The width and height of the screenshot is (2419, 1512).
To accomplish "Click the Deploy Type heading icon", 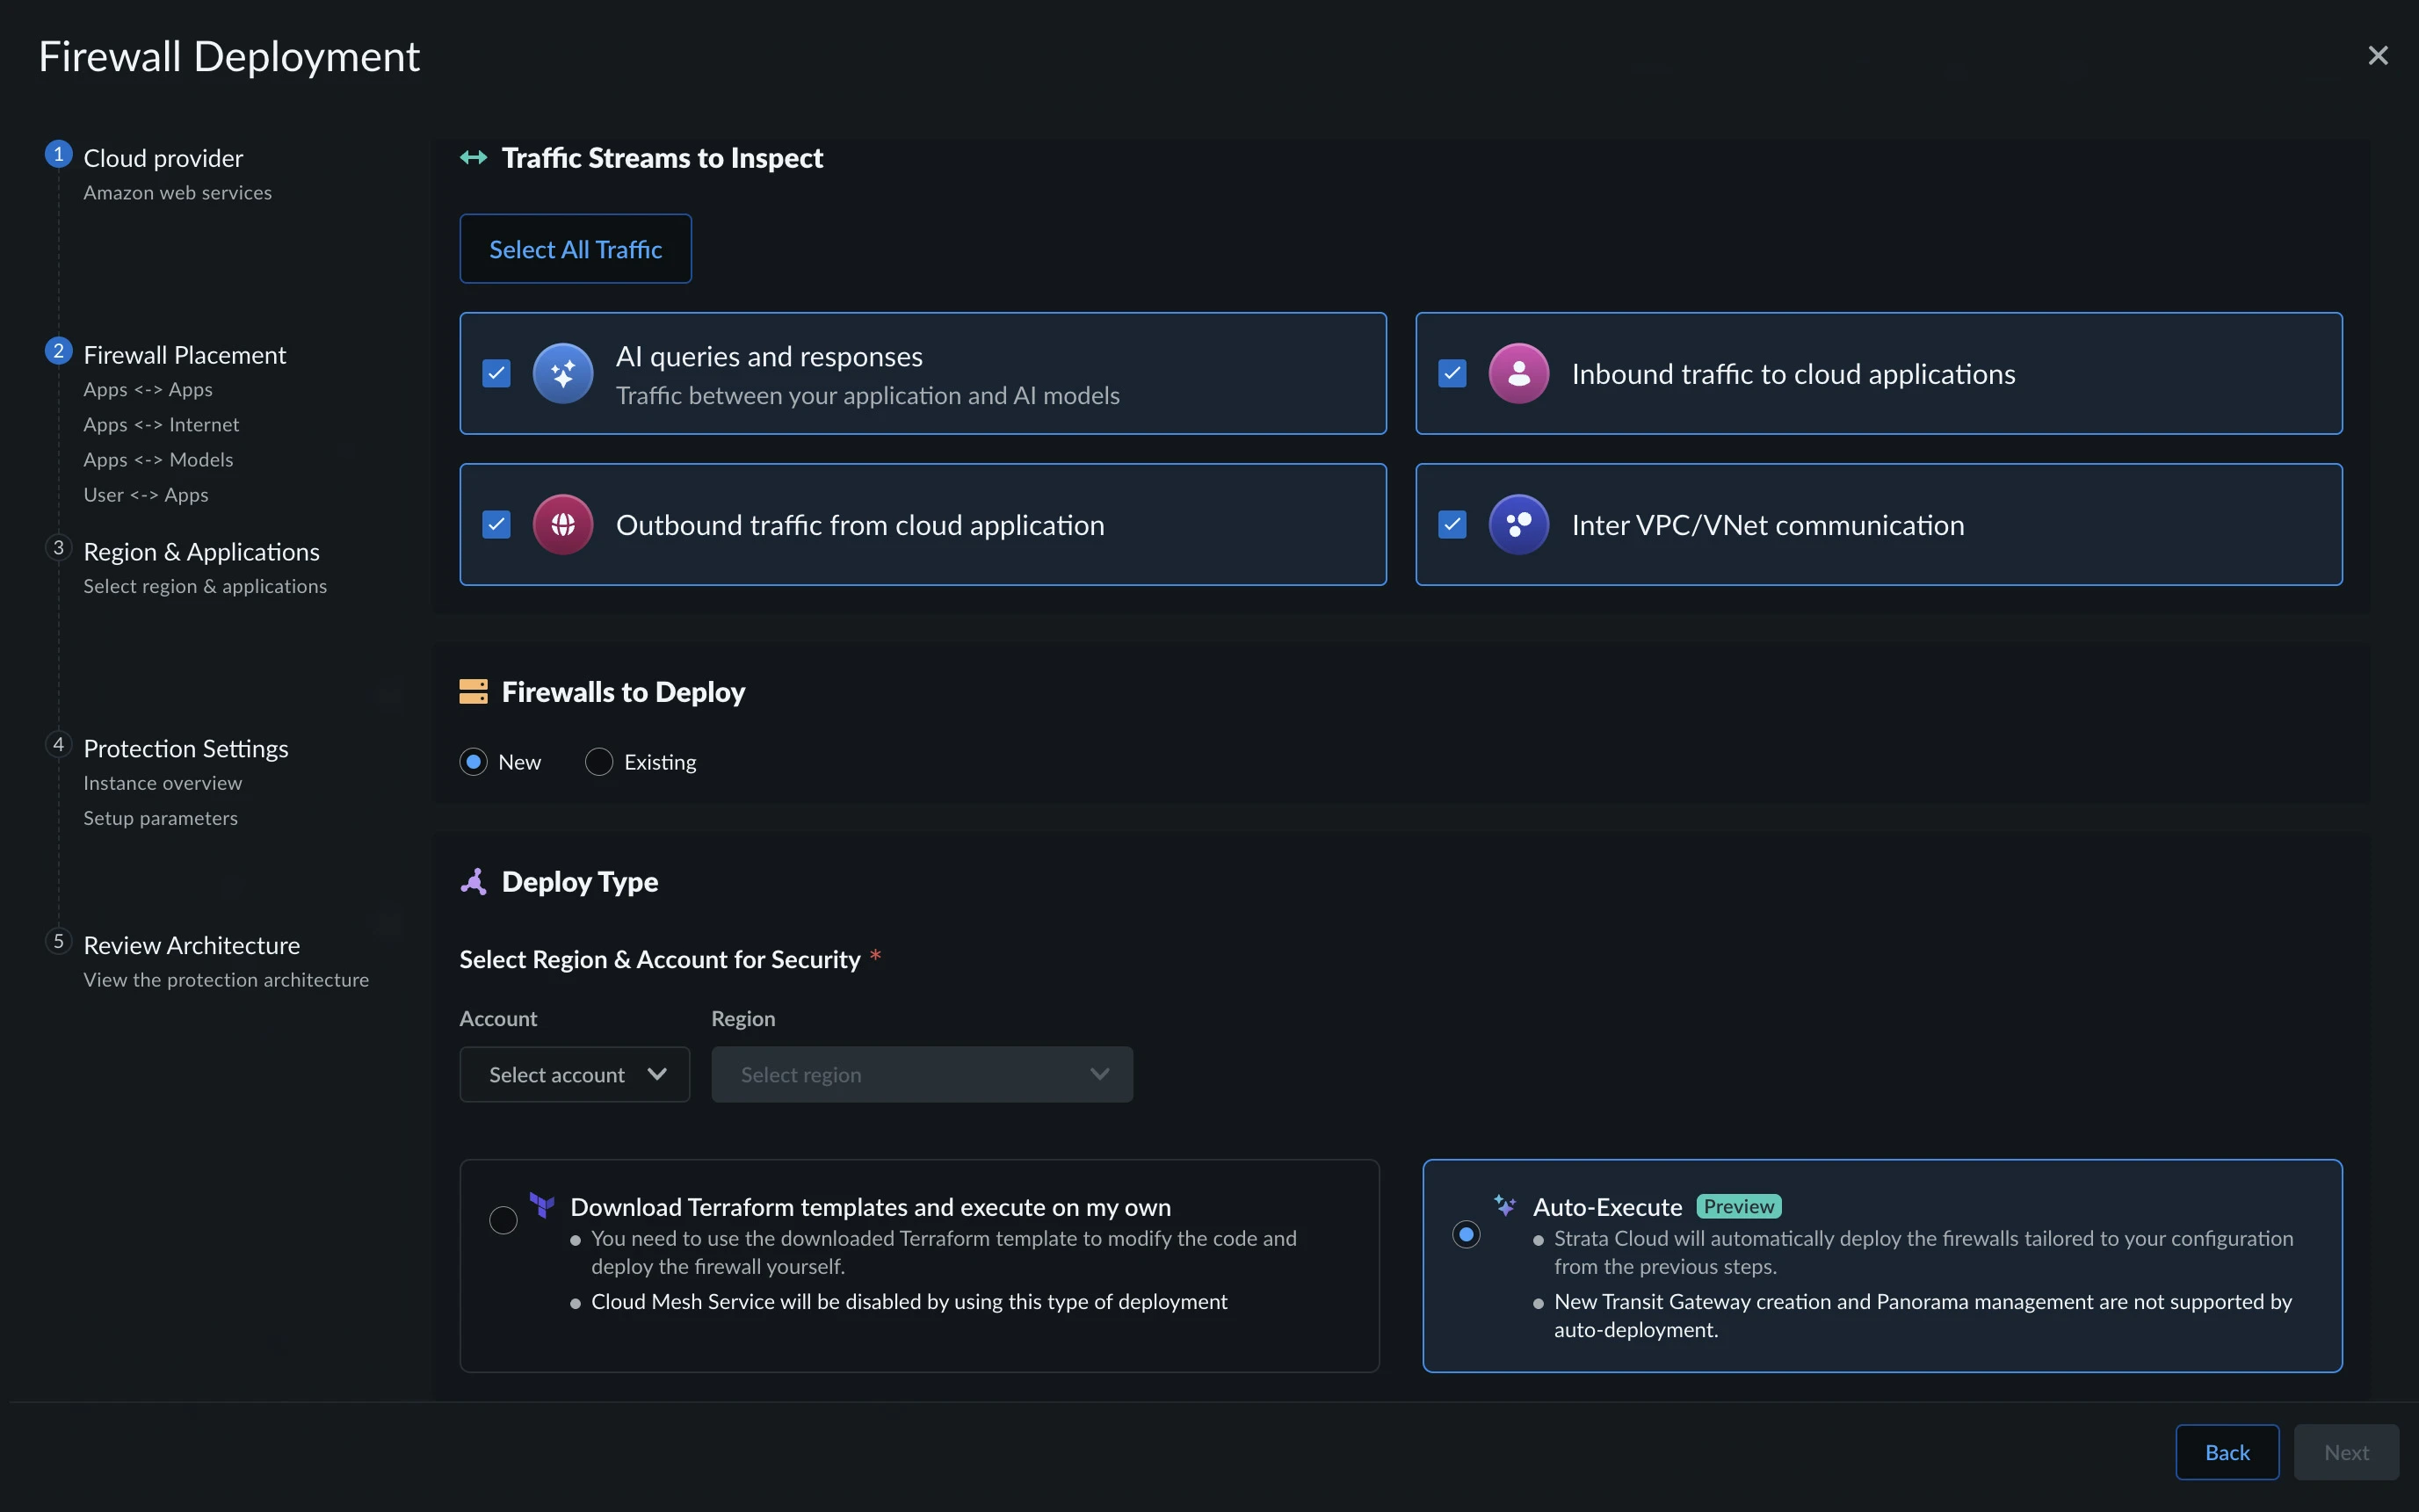I will point(473,882).
